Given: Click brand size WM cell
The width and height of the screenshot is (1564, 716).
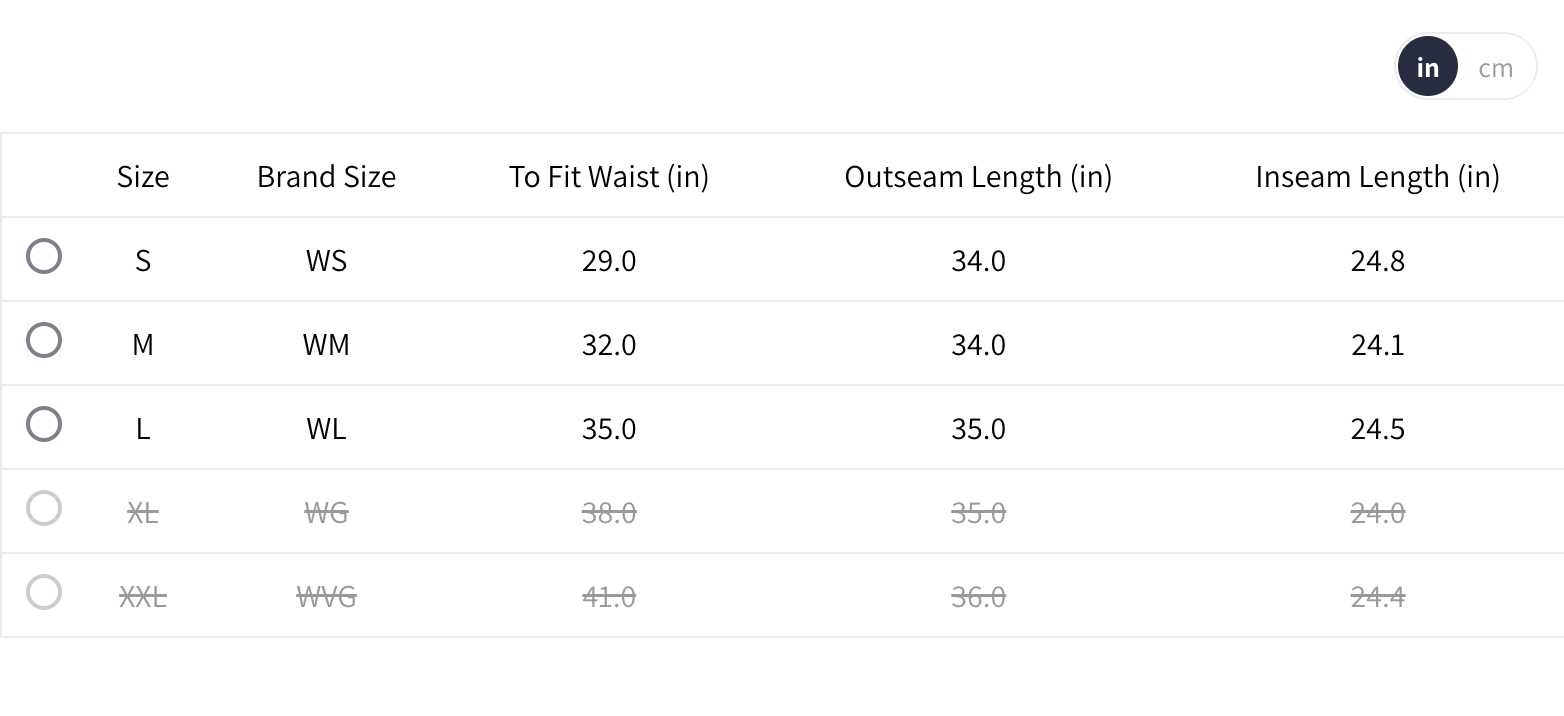Looking at the screenshot, I should [x=326, y=345].
